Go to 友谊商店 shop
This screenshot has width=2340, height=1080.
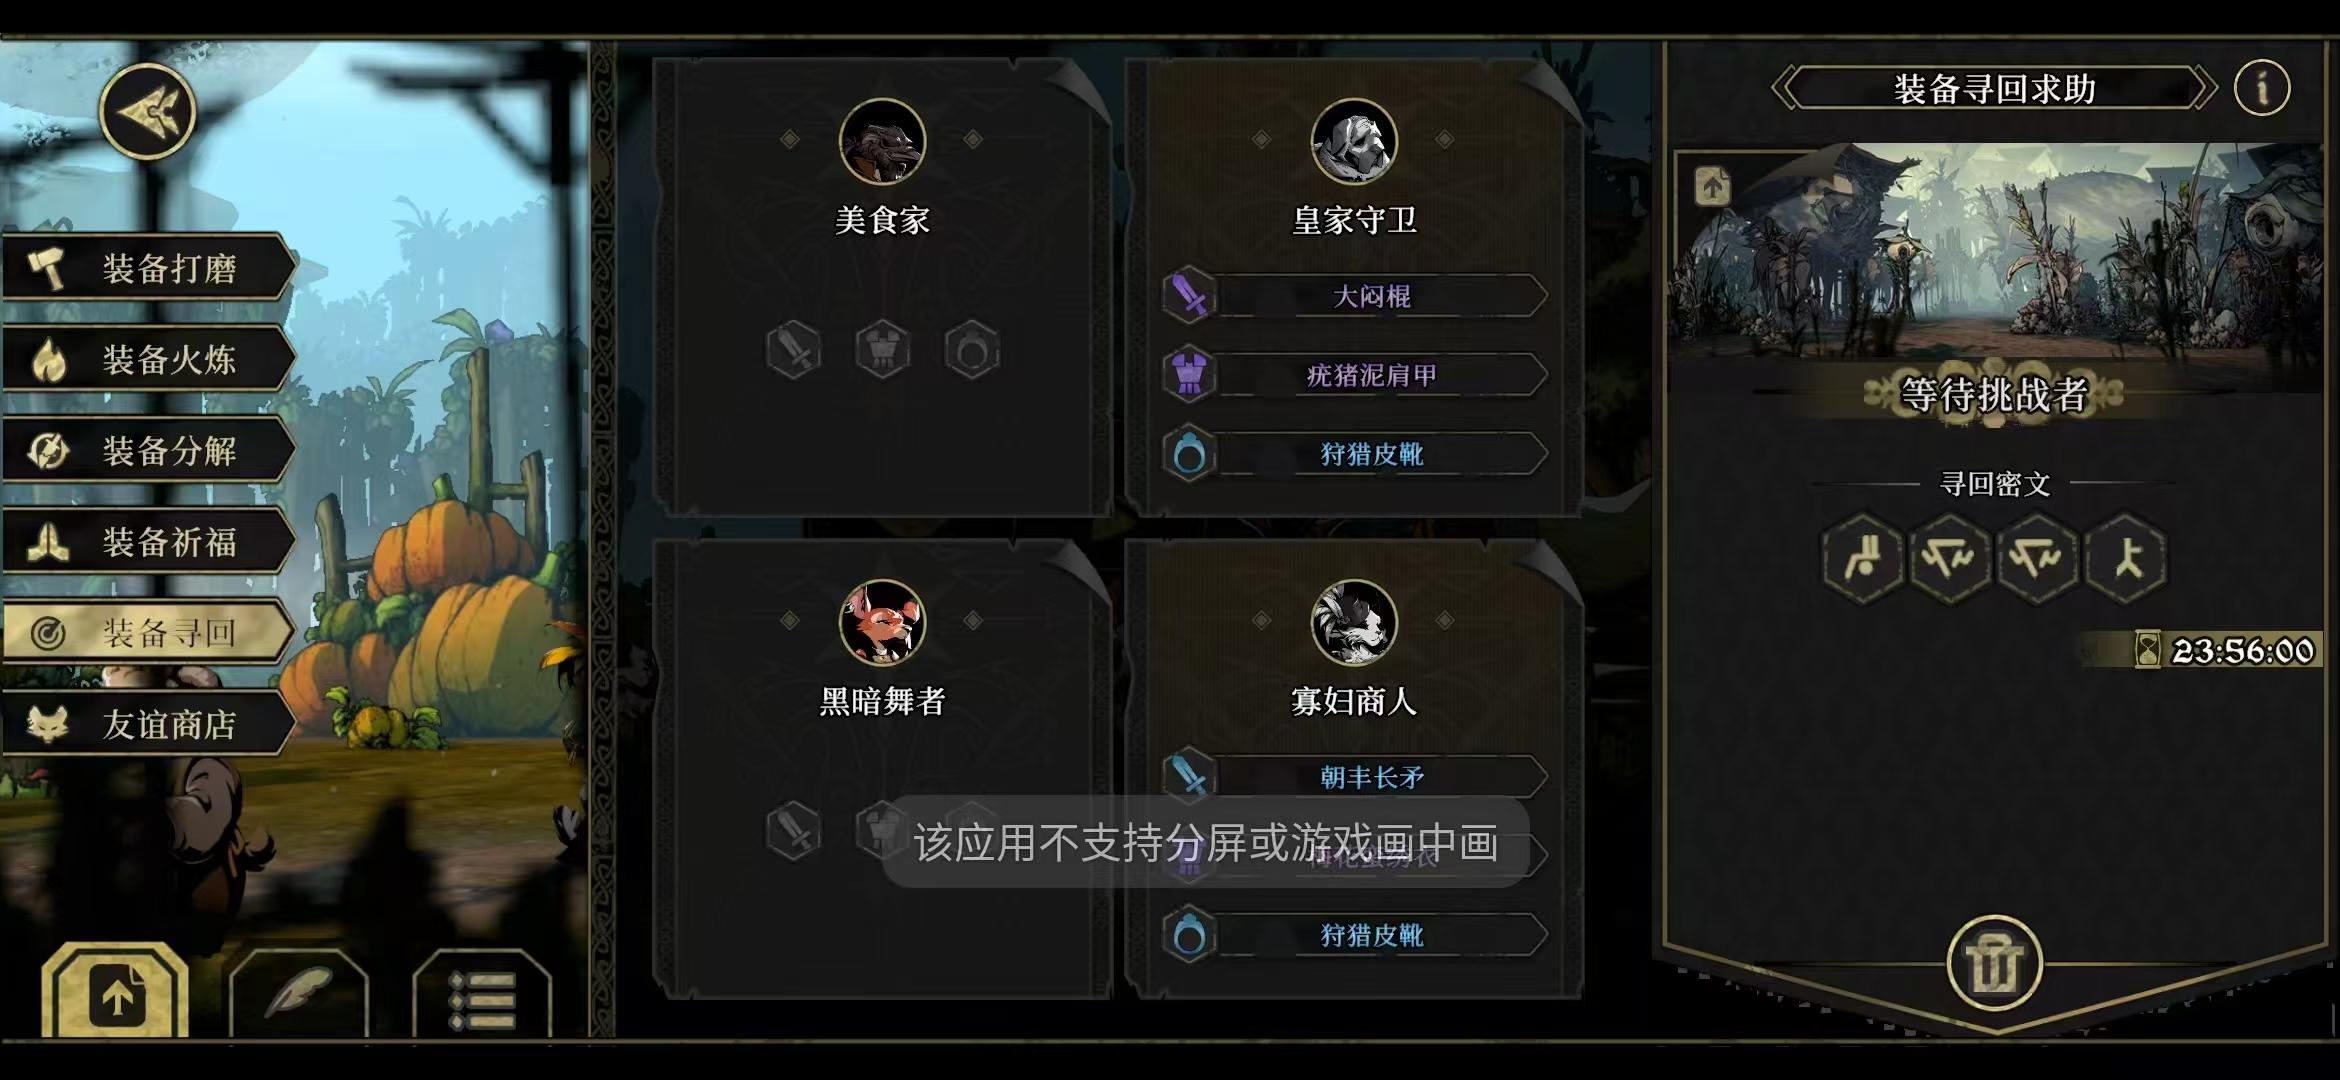[x=150, y=724]
